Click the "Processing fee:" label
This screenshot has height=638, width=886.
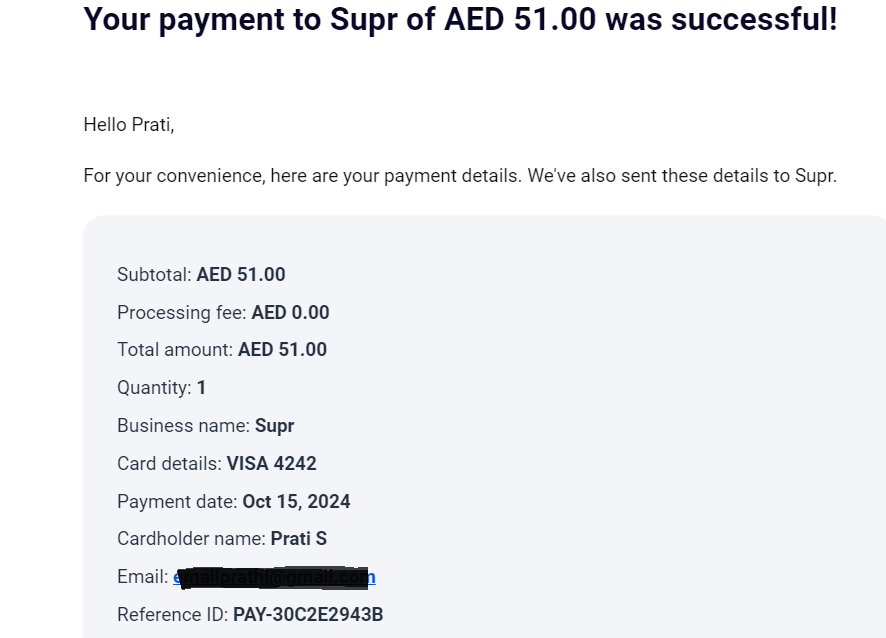[x=181, y=313]
